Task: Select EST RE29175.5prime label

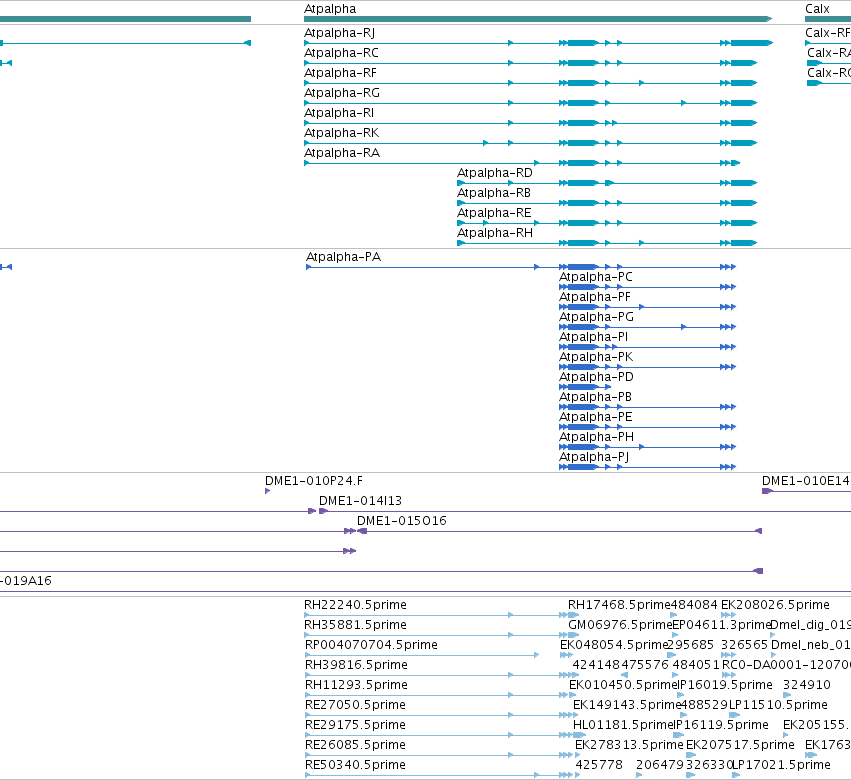Action: pyautogui.click(x=355, y=725)
